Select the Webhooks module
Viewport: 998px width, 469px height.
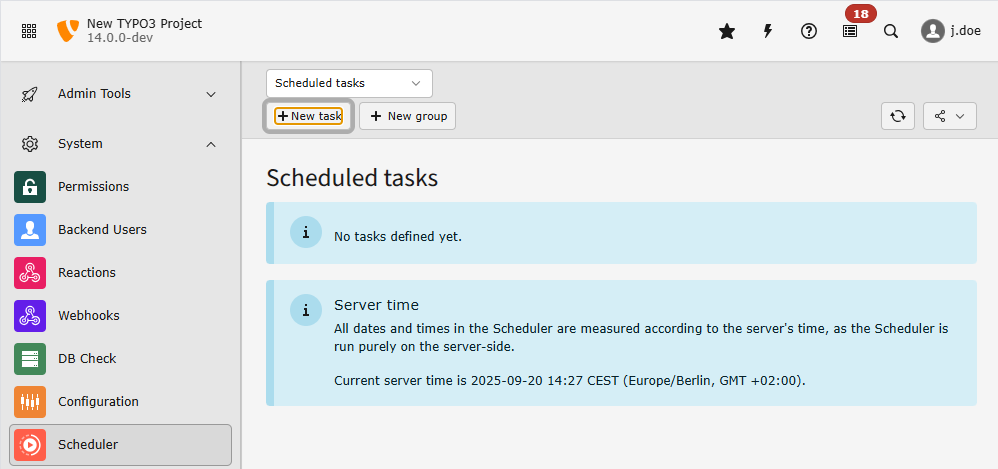tap(88, 316)
